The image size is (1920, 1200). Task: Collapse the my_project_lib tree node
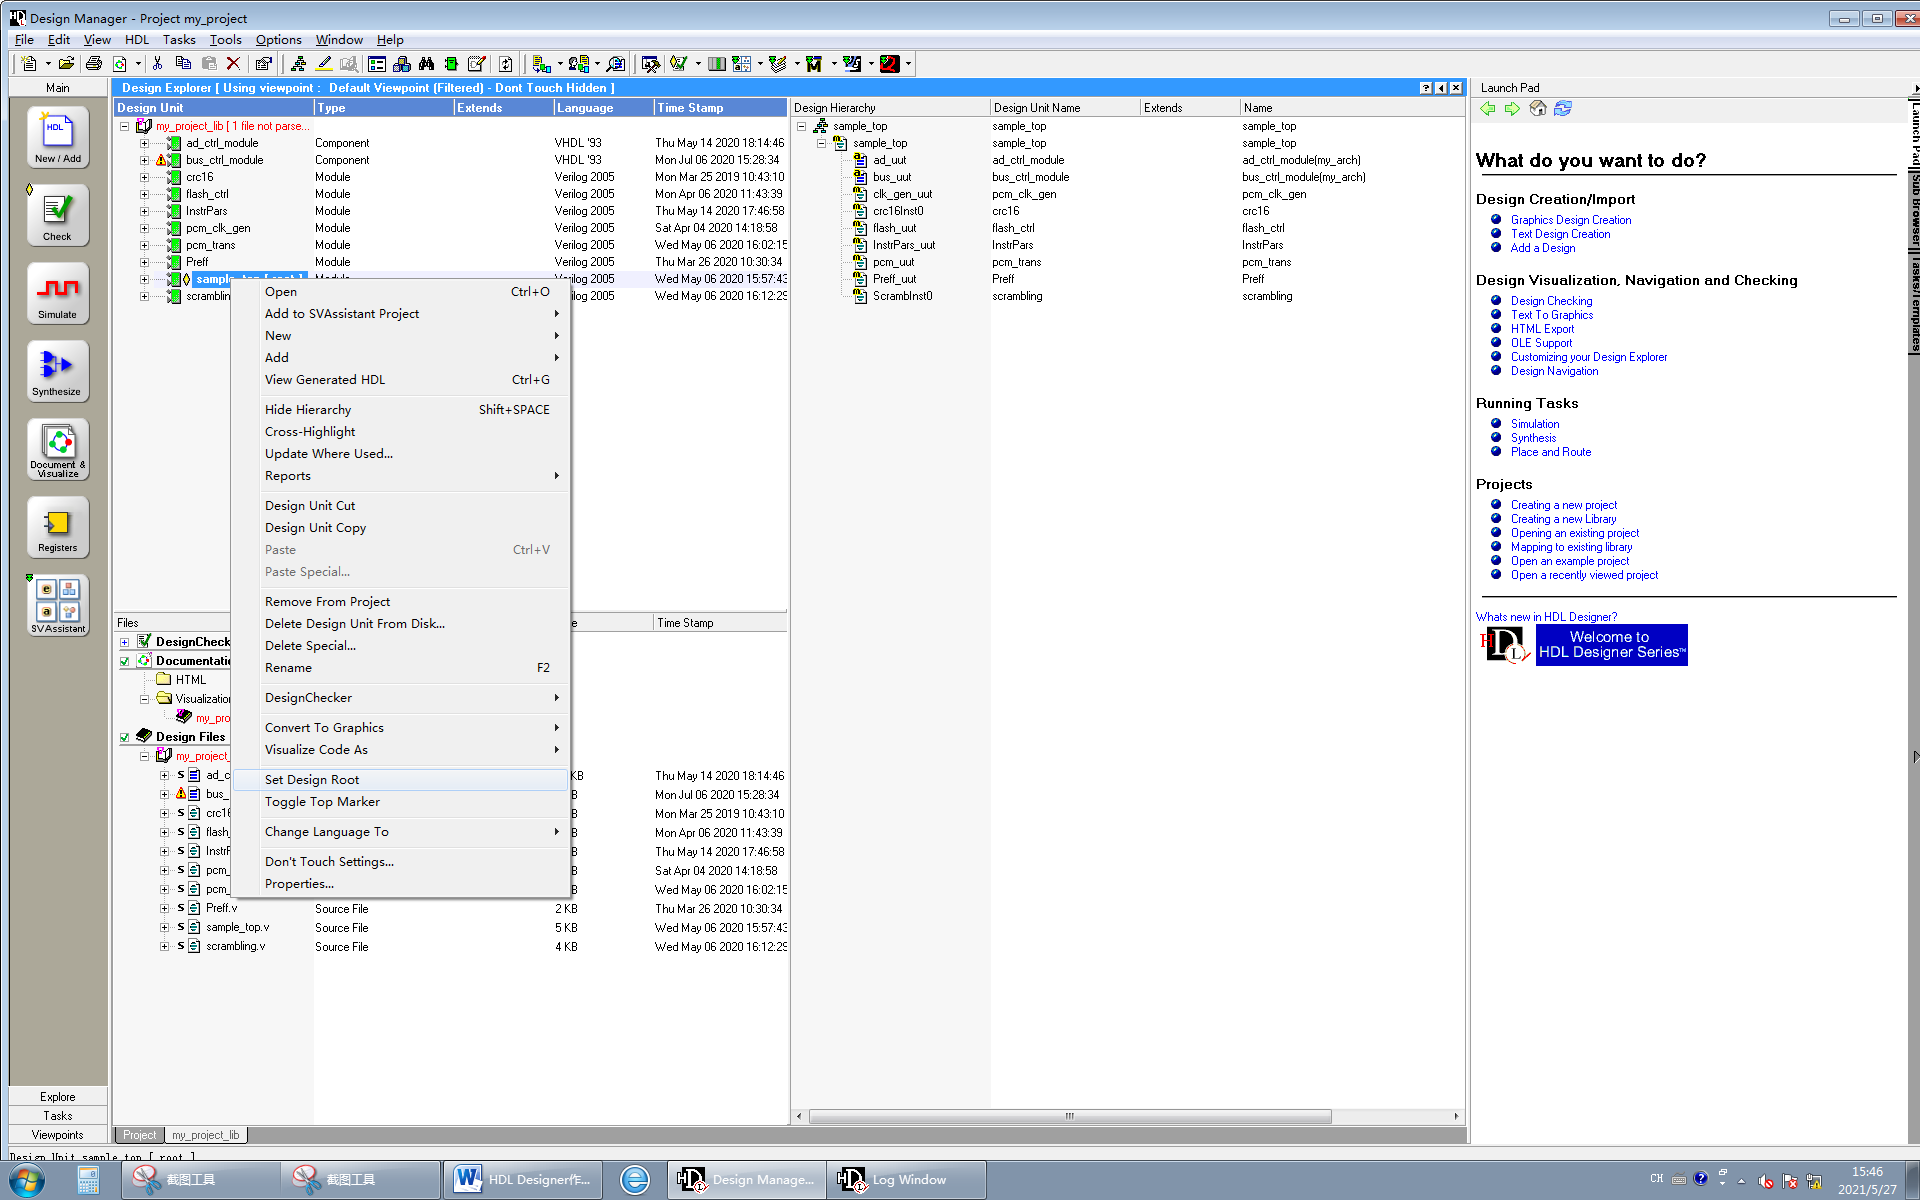coord(124,126)
